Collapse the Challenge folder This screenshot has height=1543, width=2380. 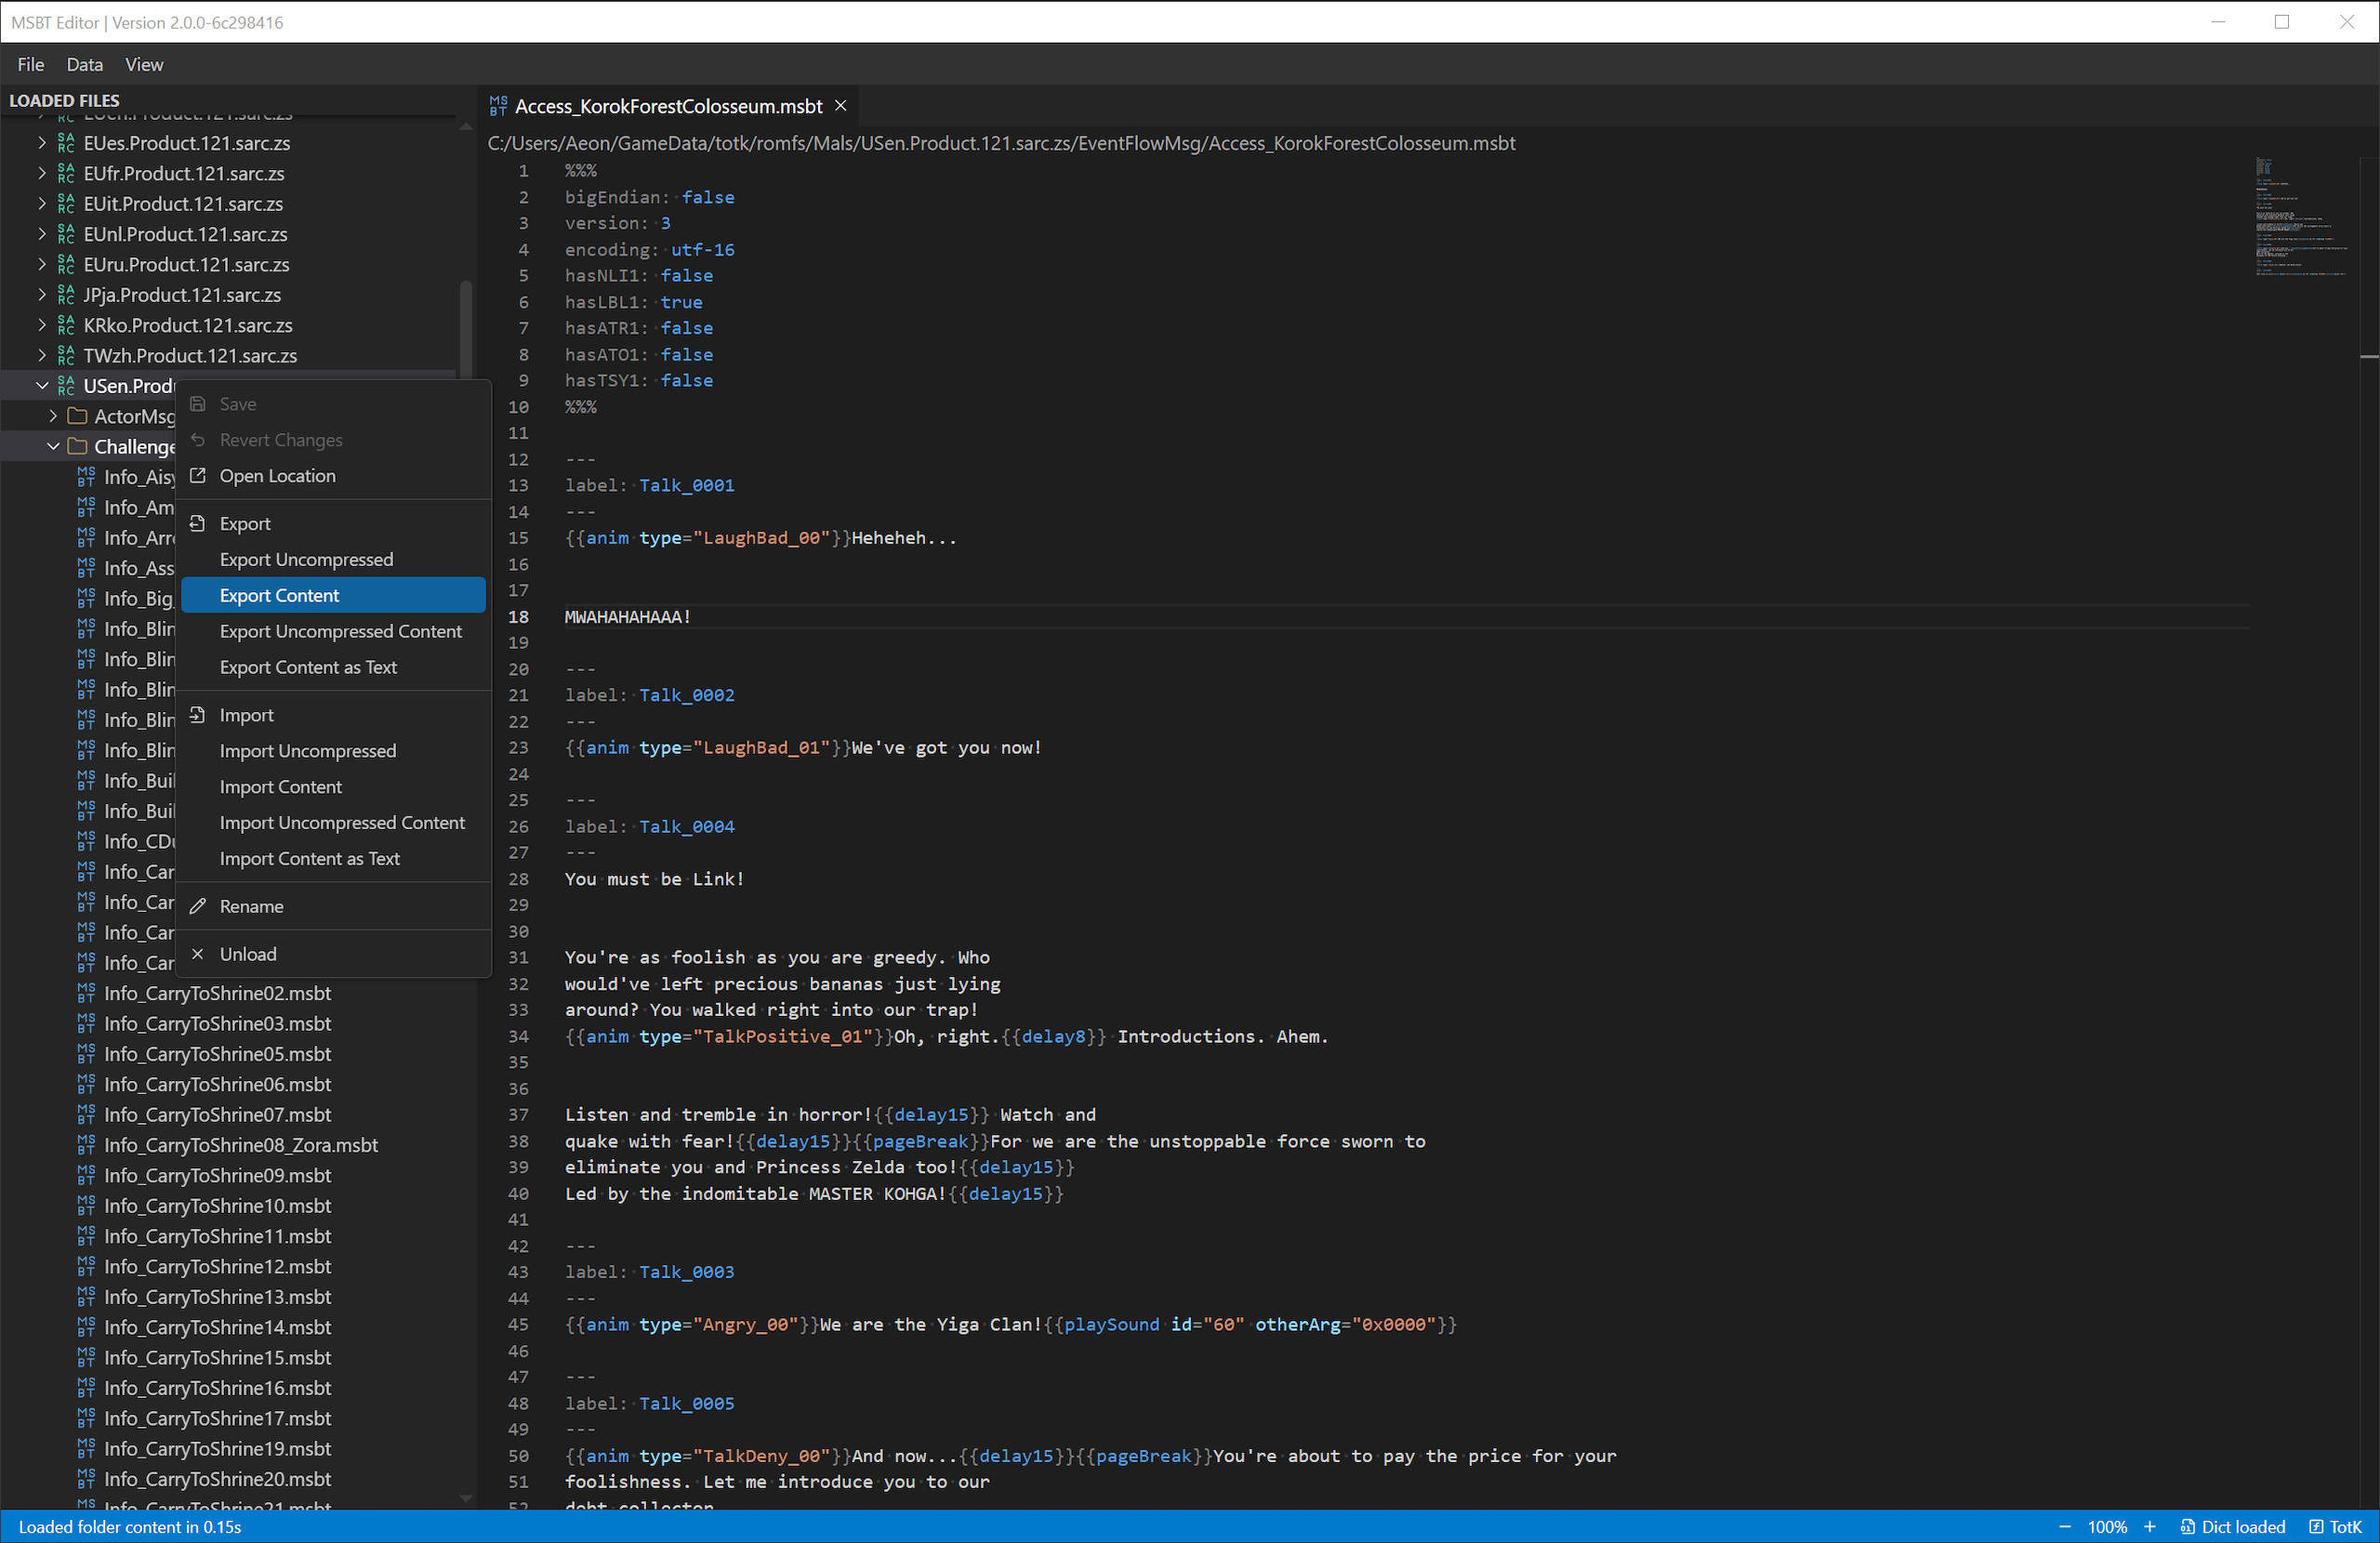(x=53, y=447)
